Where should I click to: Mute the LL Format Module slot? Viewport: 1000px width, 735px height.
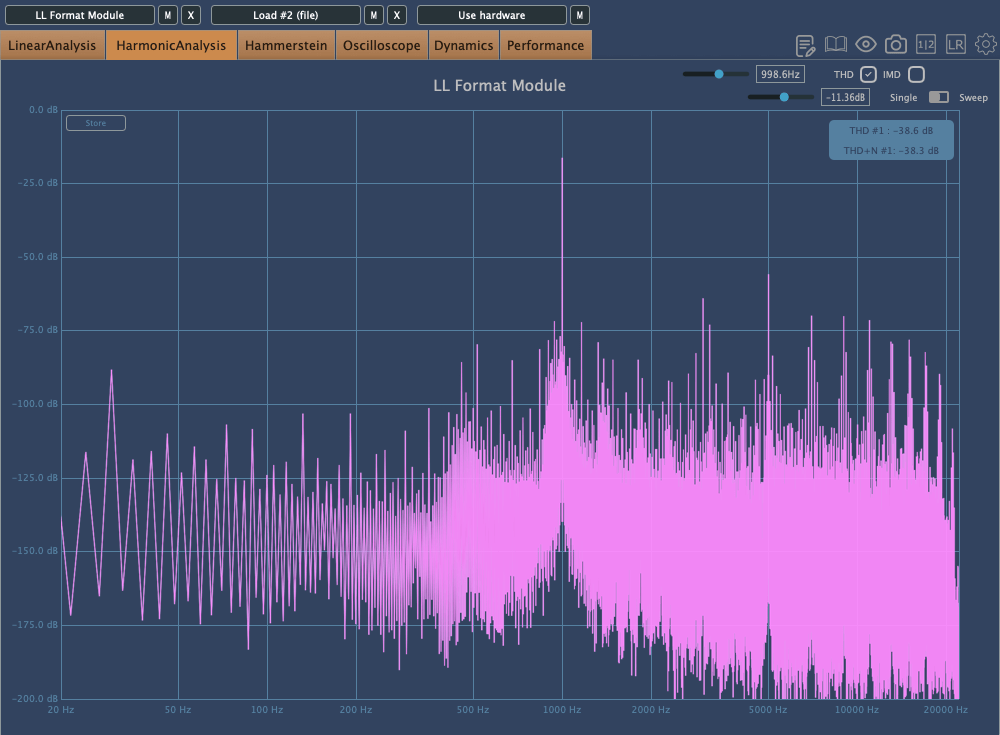[x=169, y=15]
